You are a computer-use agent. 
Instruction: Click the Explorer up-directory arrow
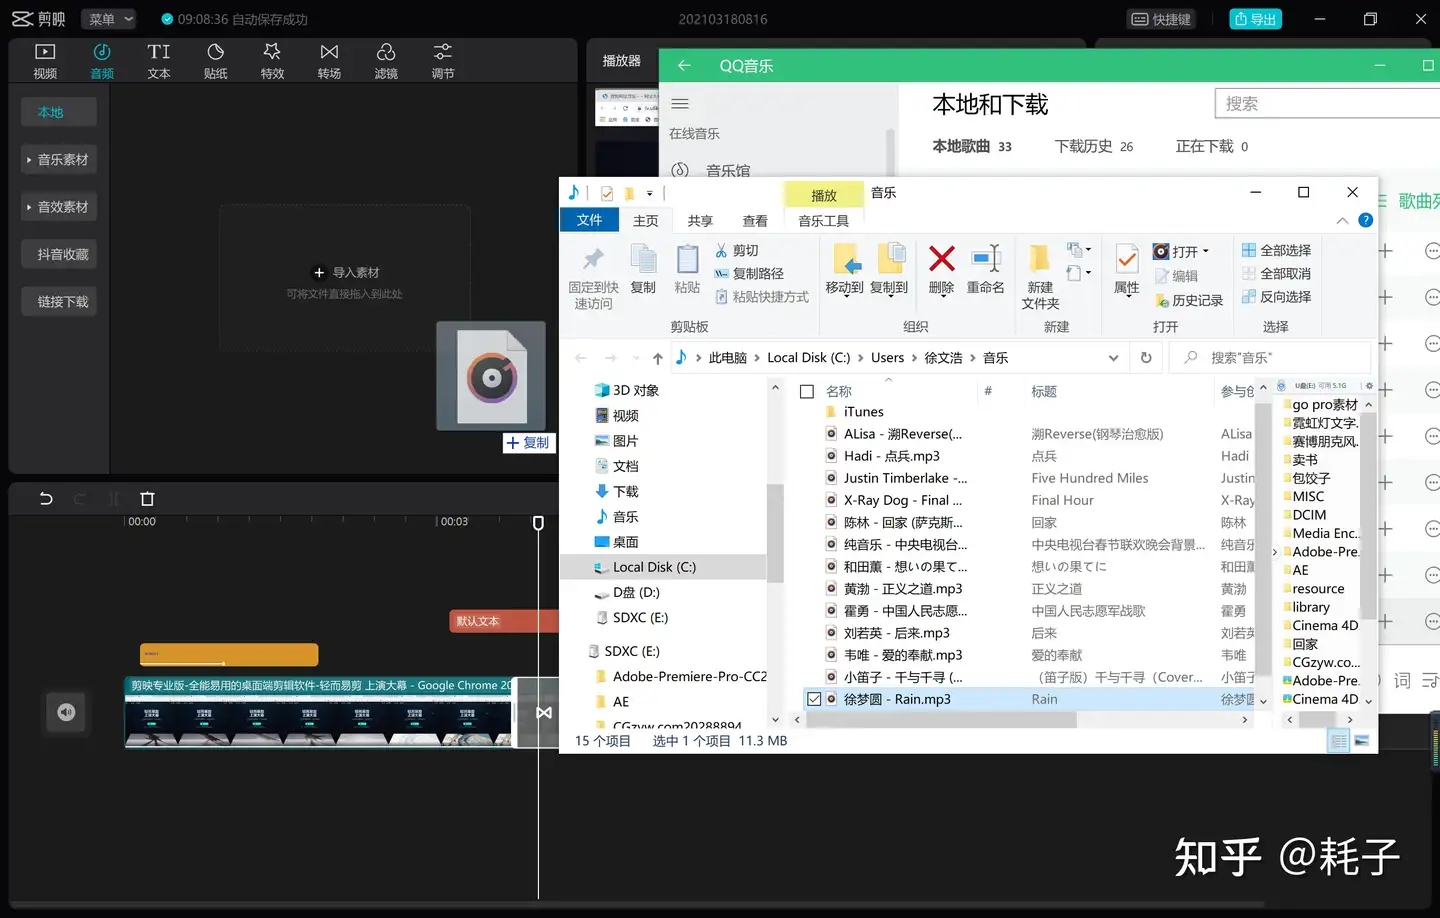click(x=657, y=358)
